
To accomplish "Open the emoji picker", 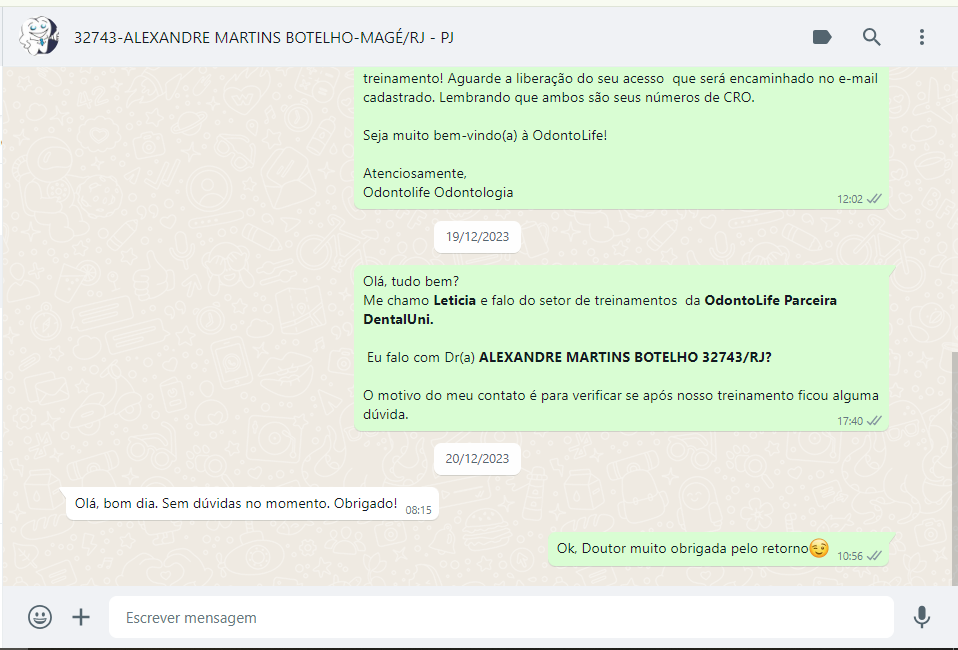I will [x=40, y=617].
